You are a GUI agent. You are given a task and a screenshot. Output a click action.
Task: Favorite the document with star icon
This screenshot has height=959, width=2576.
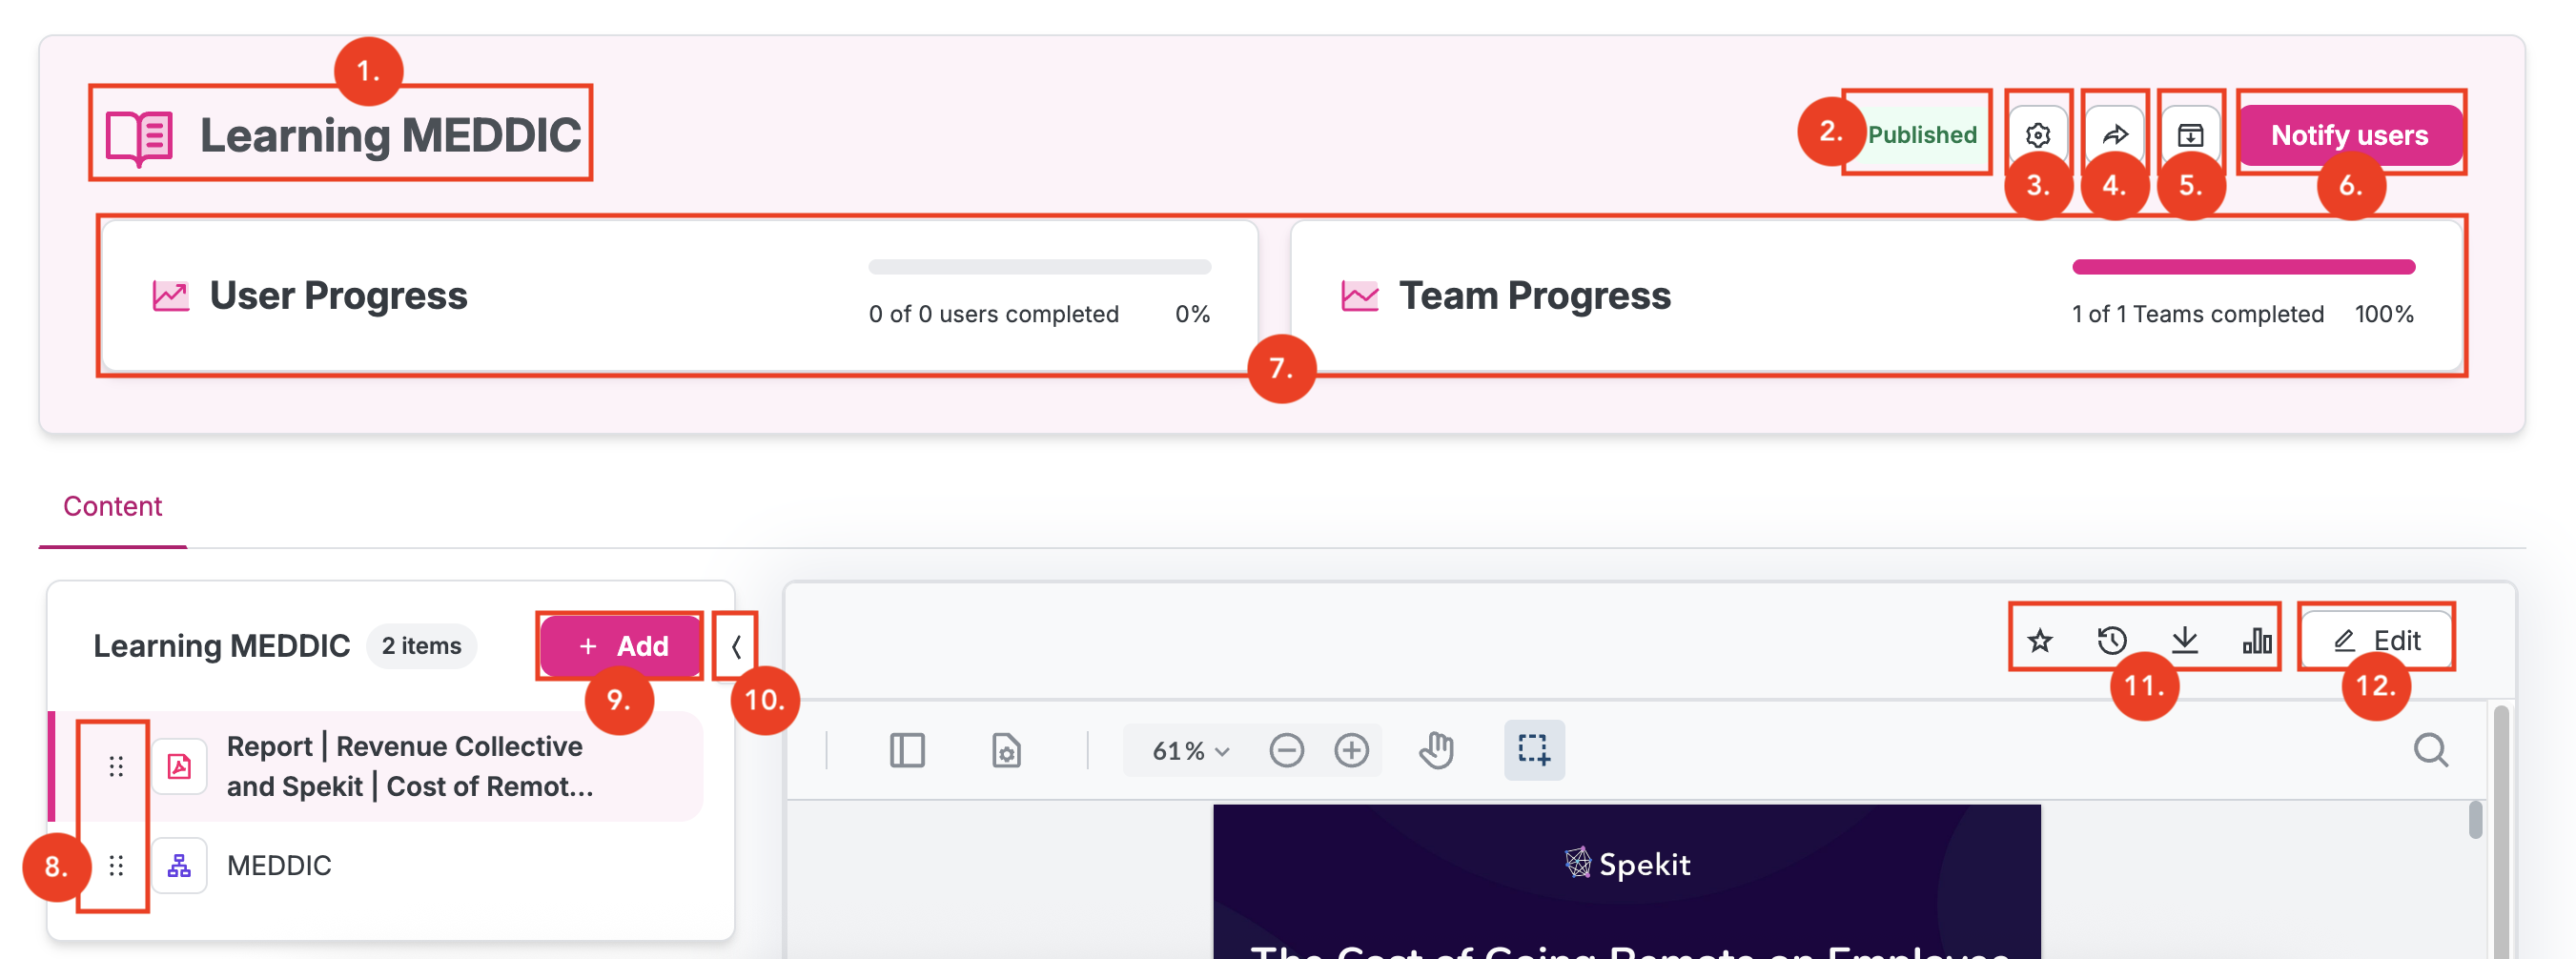point(2040,640)
